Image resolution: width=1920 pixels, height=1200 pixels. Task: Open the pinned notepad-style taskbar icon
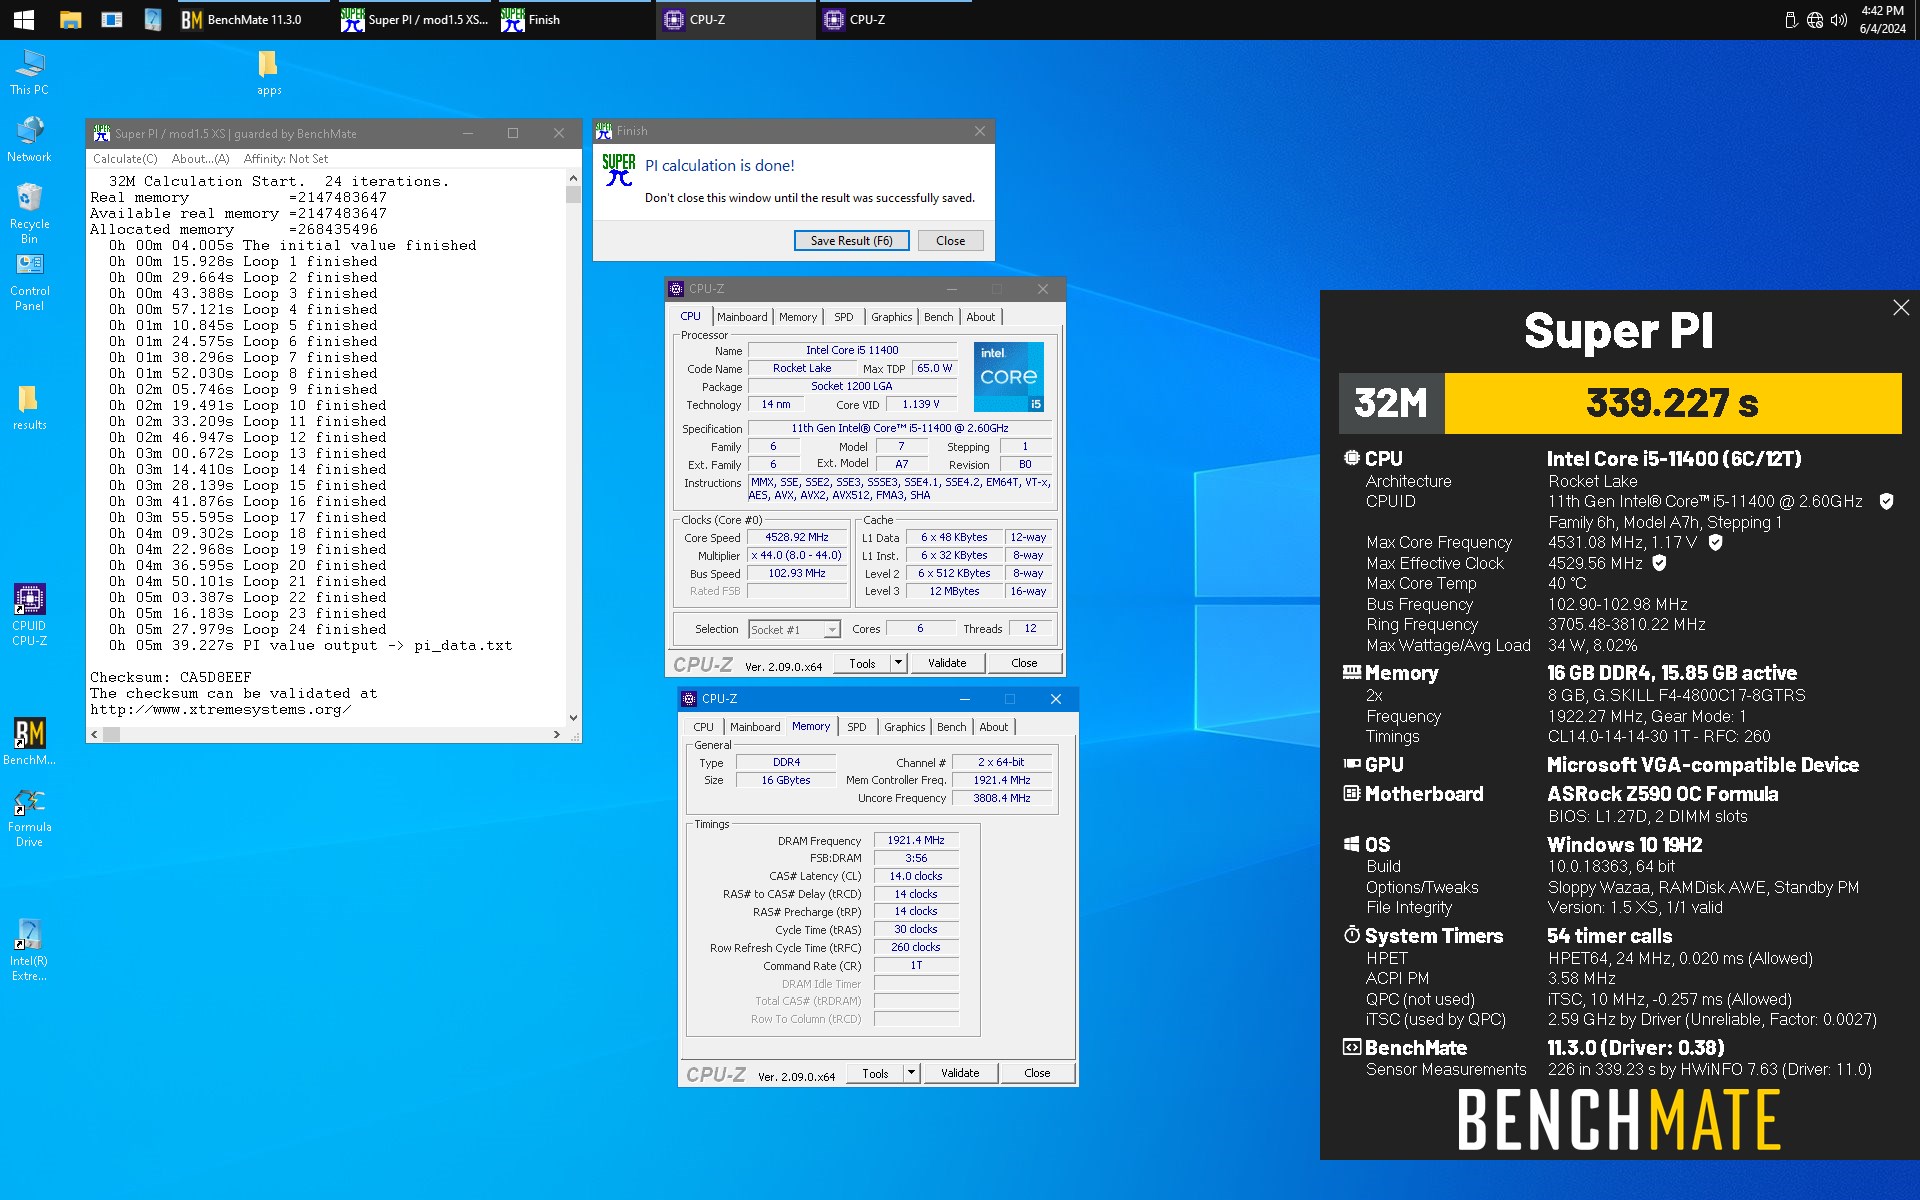[152, 19]
